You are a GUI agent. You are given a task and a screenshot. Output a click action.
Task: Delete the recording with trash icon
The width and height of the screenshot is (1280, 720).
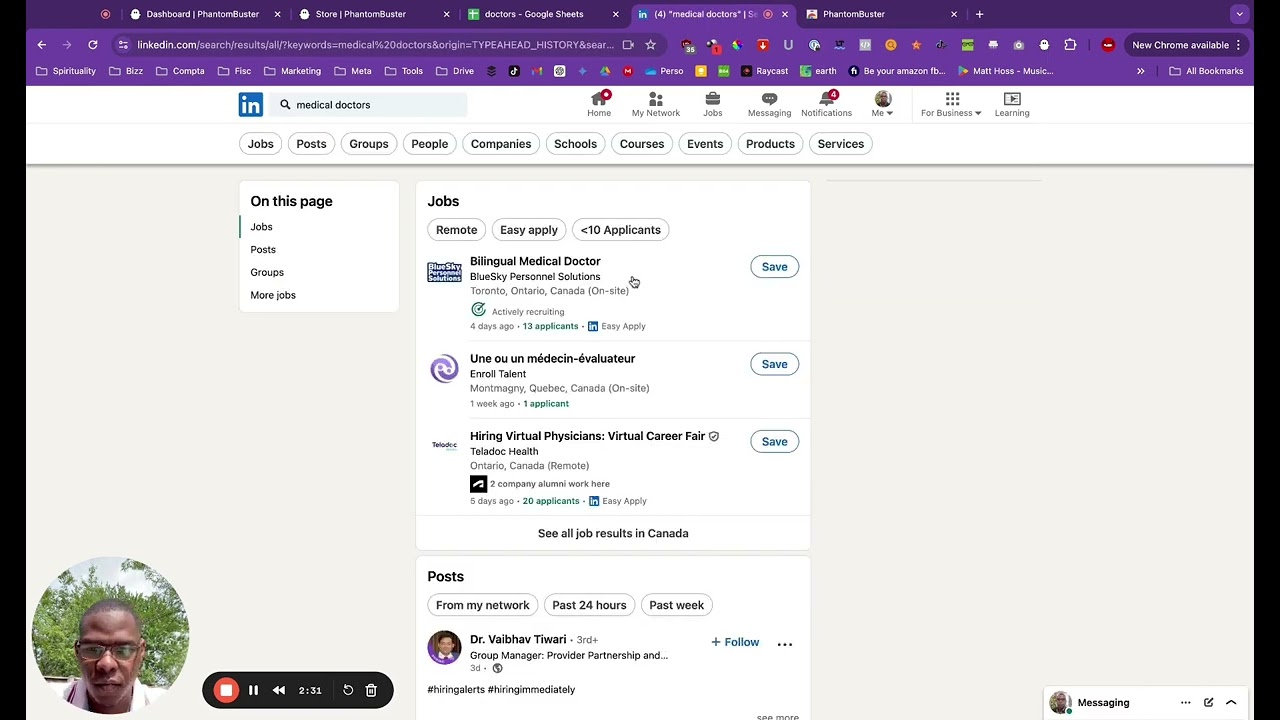tap(371, 690)
